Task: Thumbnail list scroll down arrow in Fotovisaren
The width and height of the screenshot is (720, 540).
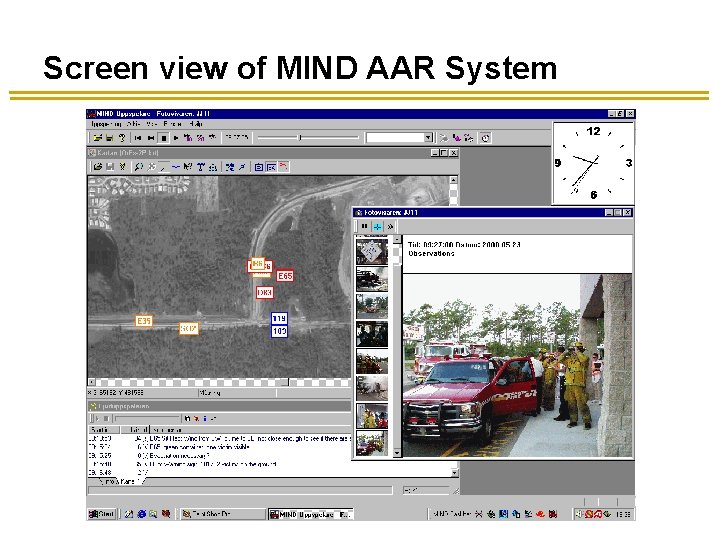Action: pos(397,453)
